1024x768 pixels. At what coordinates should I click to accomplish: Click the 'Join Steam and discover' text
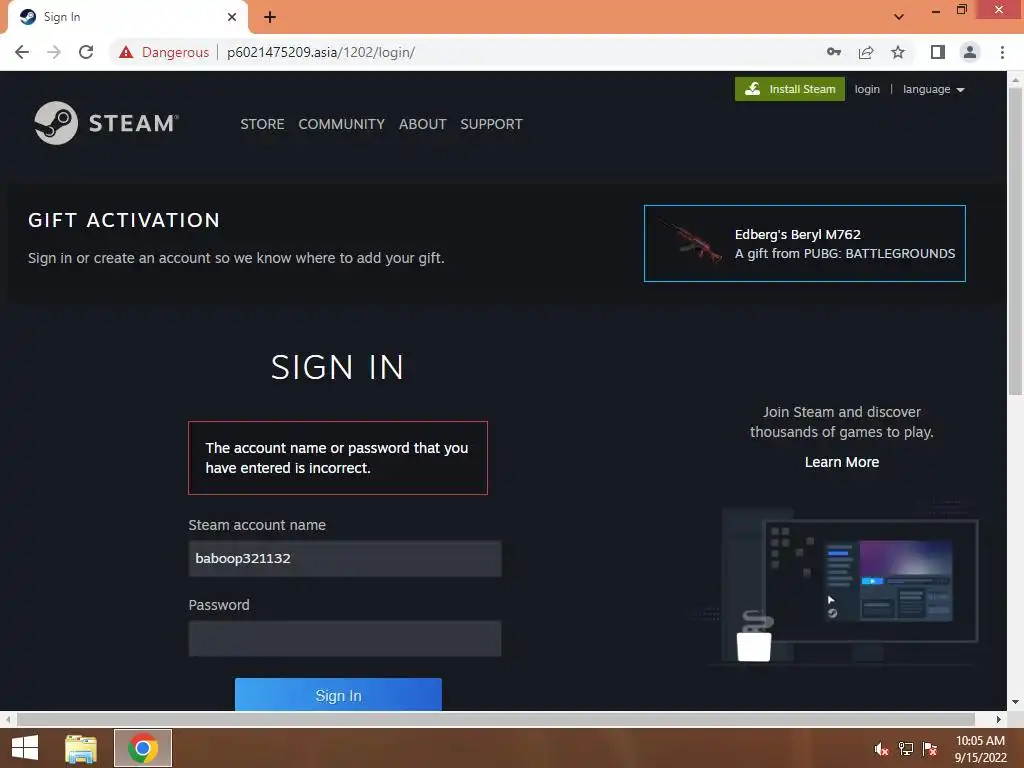coord(841,412)
